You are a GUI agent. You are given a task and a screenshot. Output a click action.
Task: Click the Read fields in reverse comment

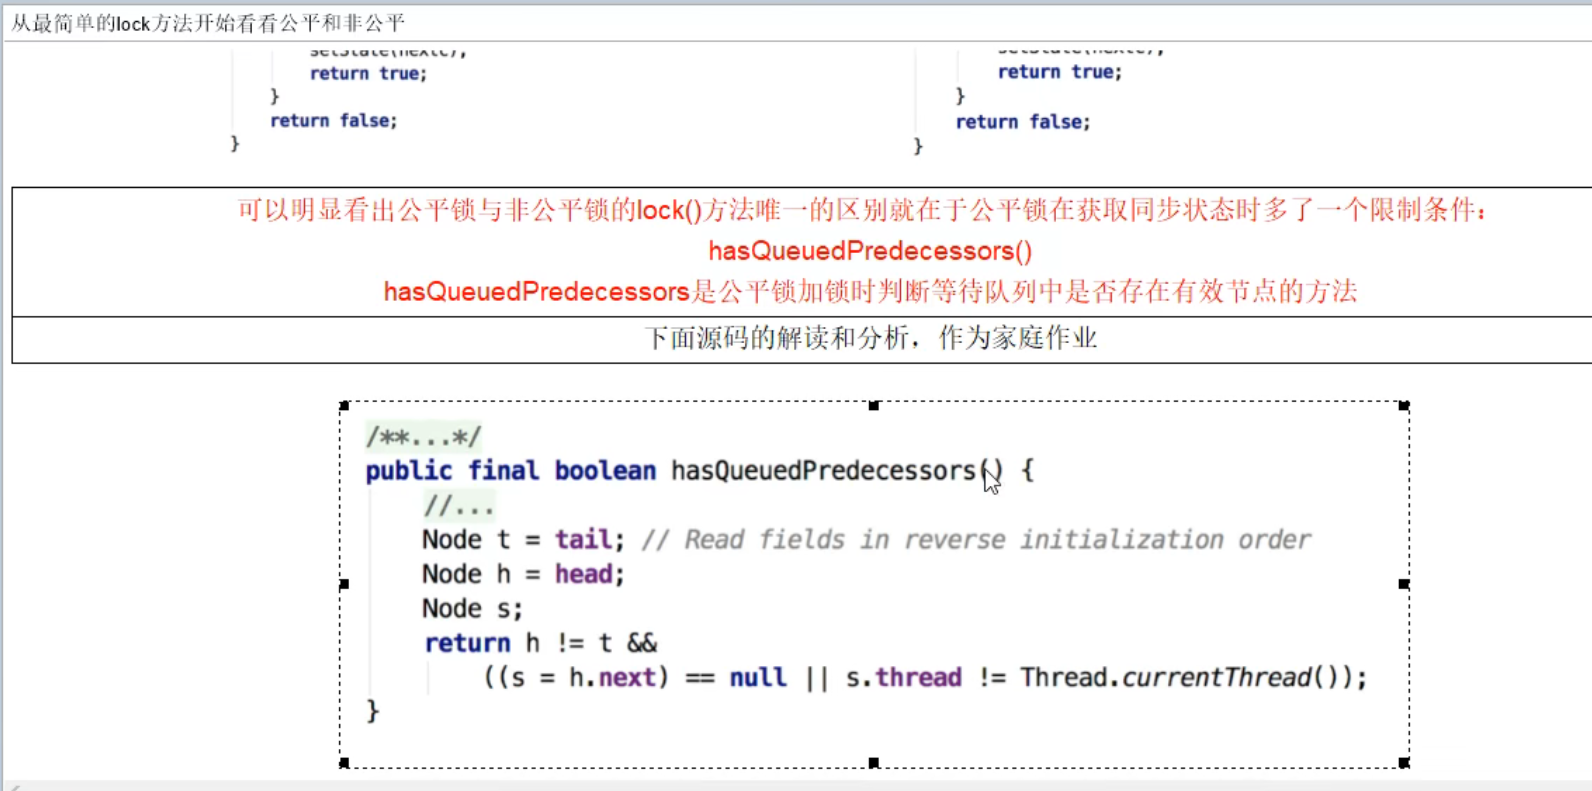tap(976, 540)
